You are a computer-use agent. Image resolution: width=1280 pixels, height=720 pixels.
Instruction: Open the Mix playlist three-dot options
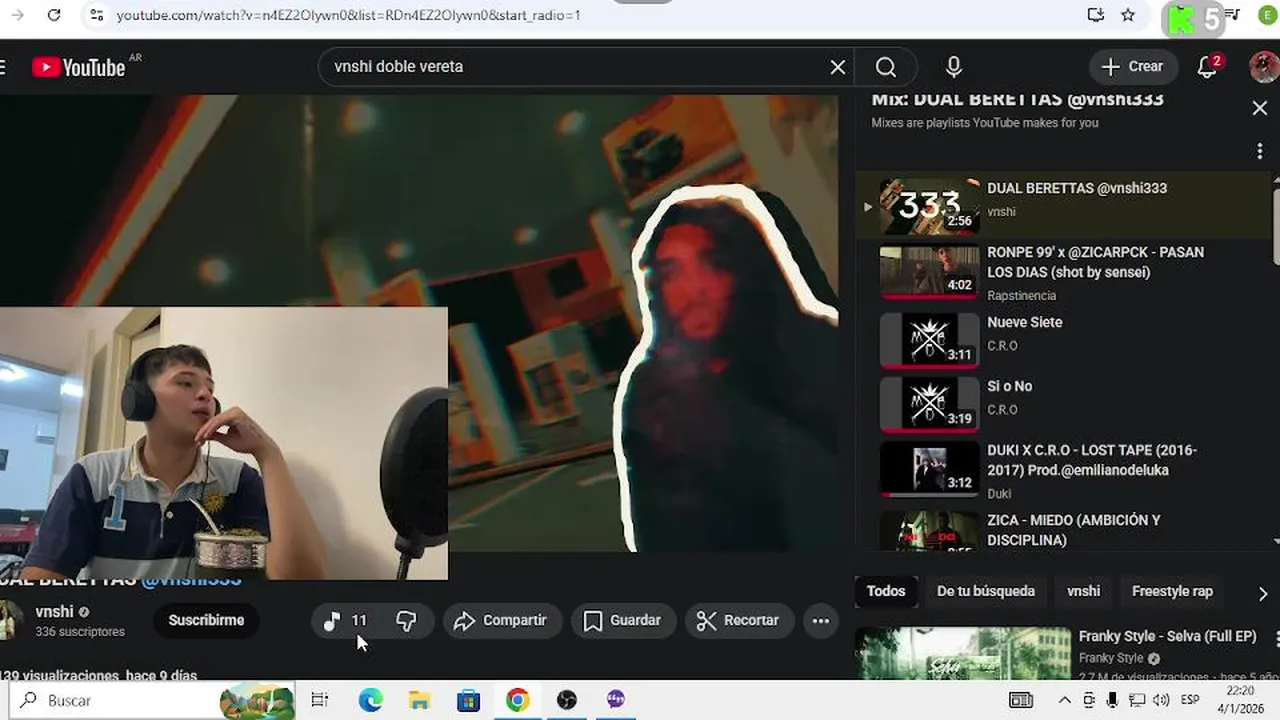(x=1260, y=151)
